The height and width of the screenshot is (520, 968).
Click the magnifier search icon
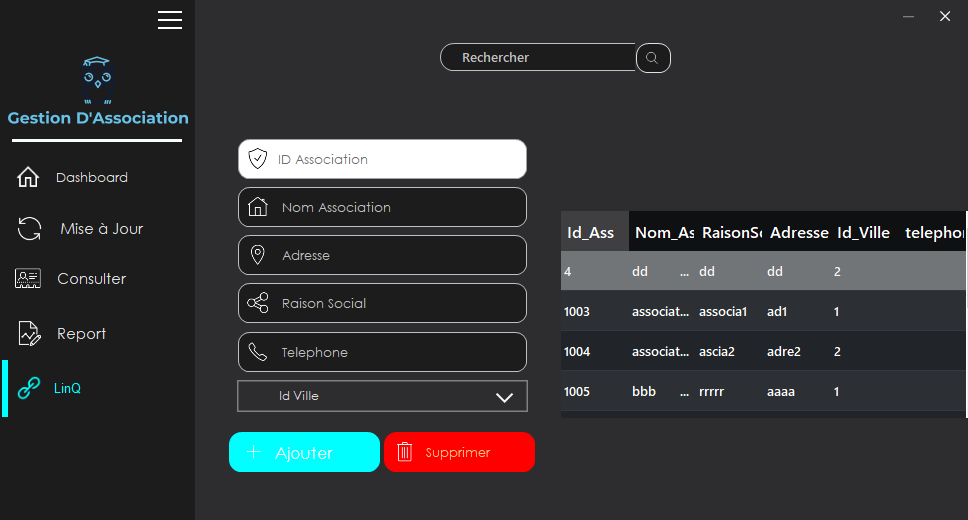[653, 58]
